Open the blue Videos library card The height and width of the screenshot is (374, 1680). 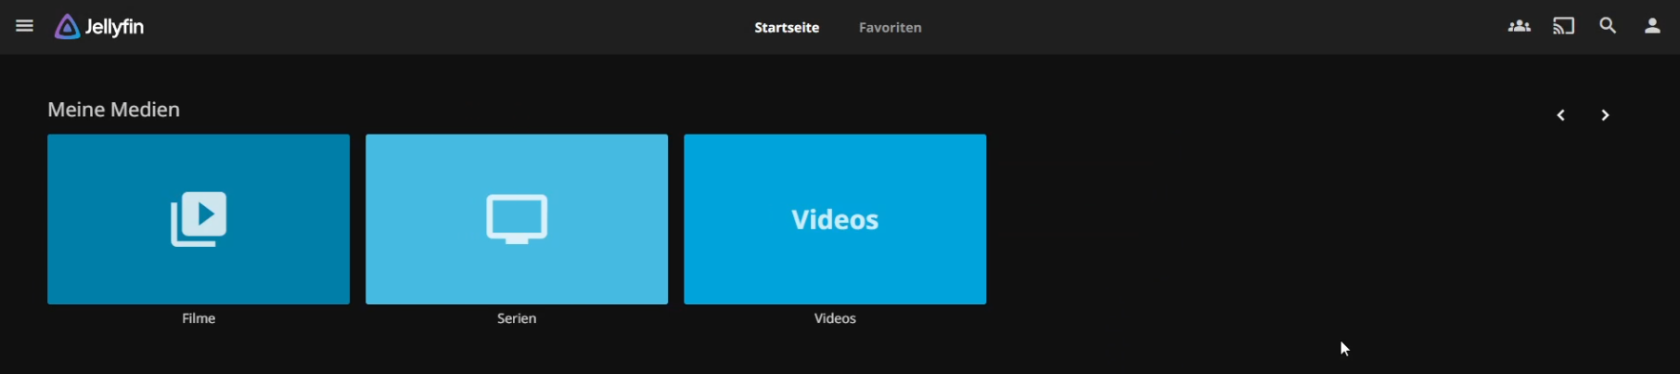(835, 219)
